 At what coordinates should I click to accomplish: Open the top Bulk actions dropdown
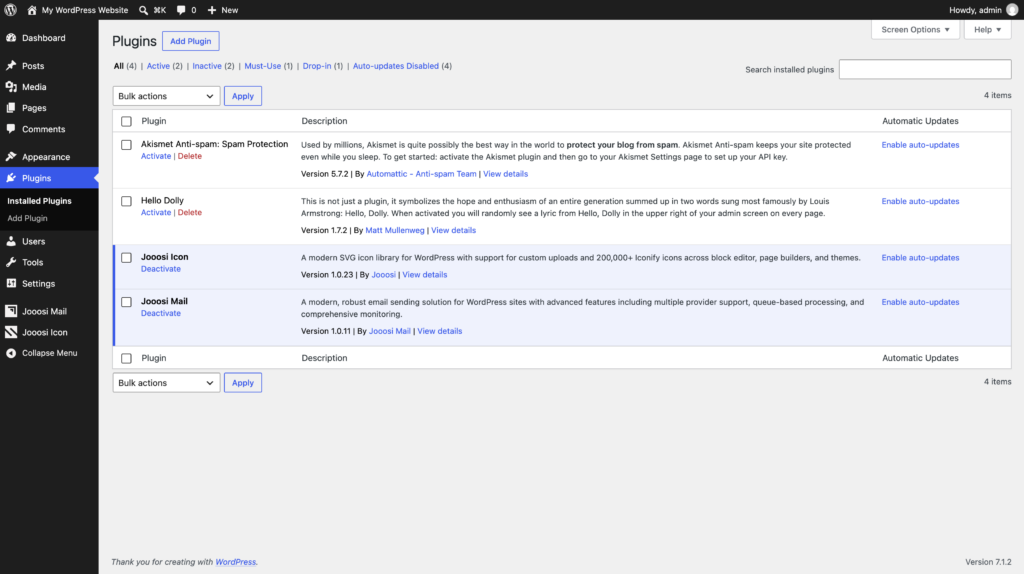[166, 96]
